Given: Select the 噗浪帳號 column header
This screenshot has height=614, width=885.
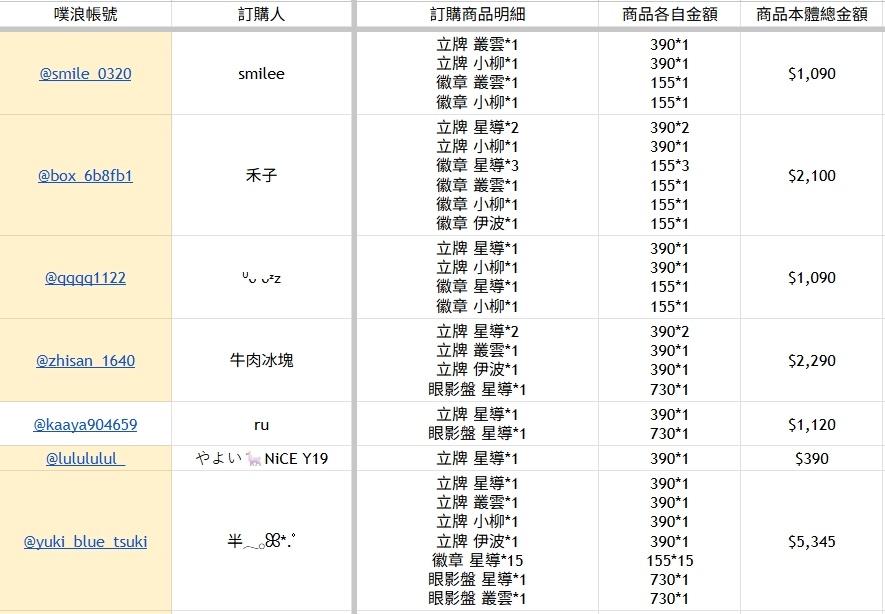Looking at the screenshot, I should 85,15.
